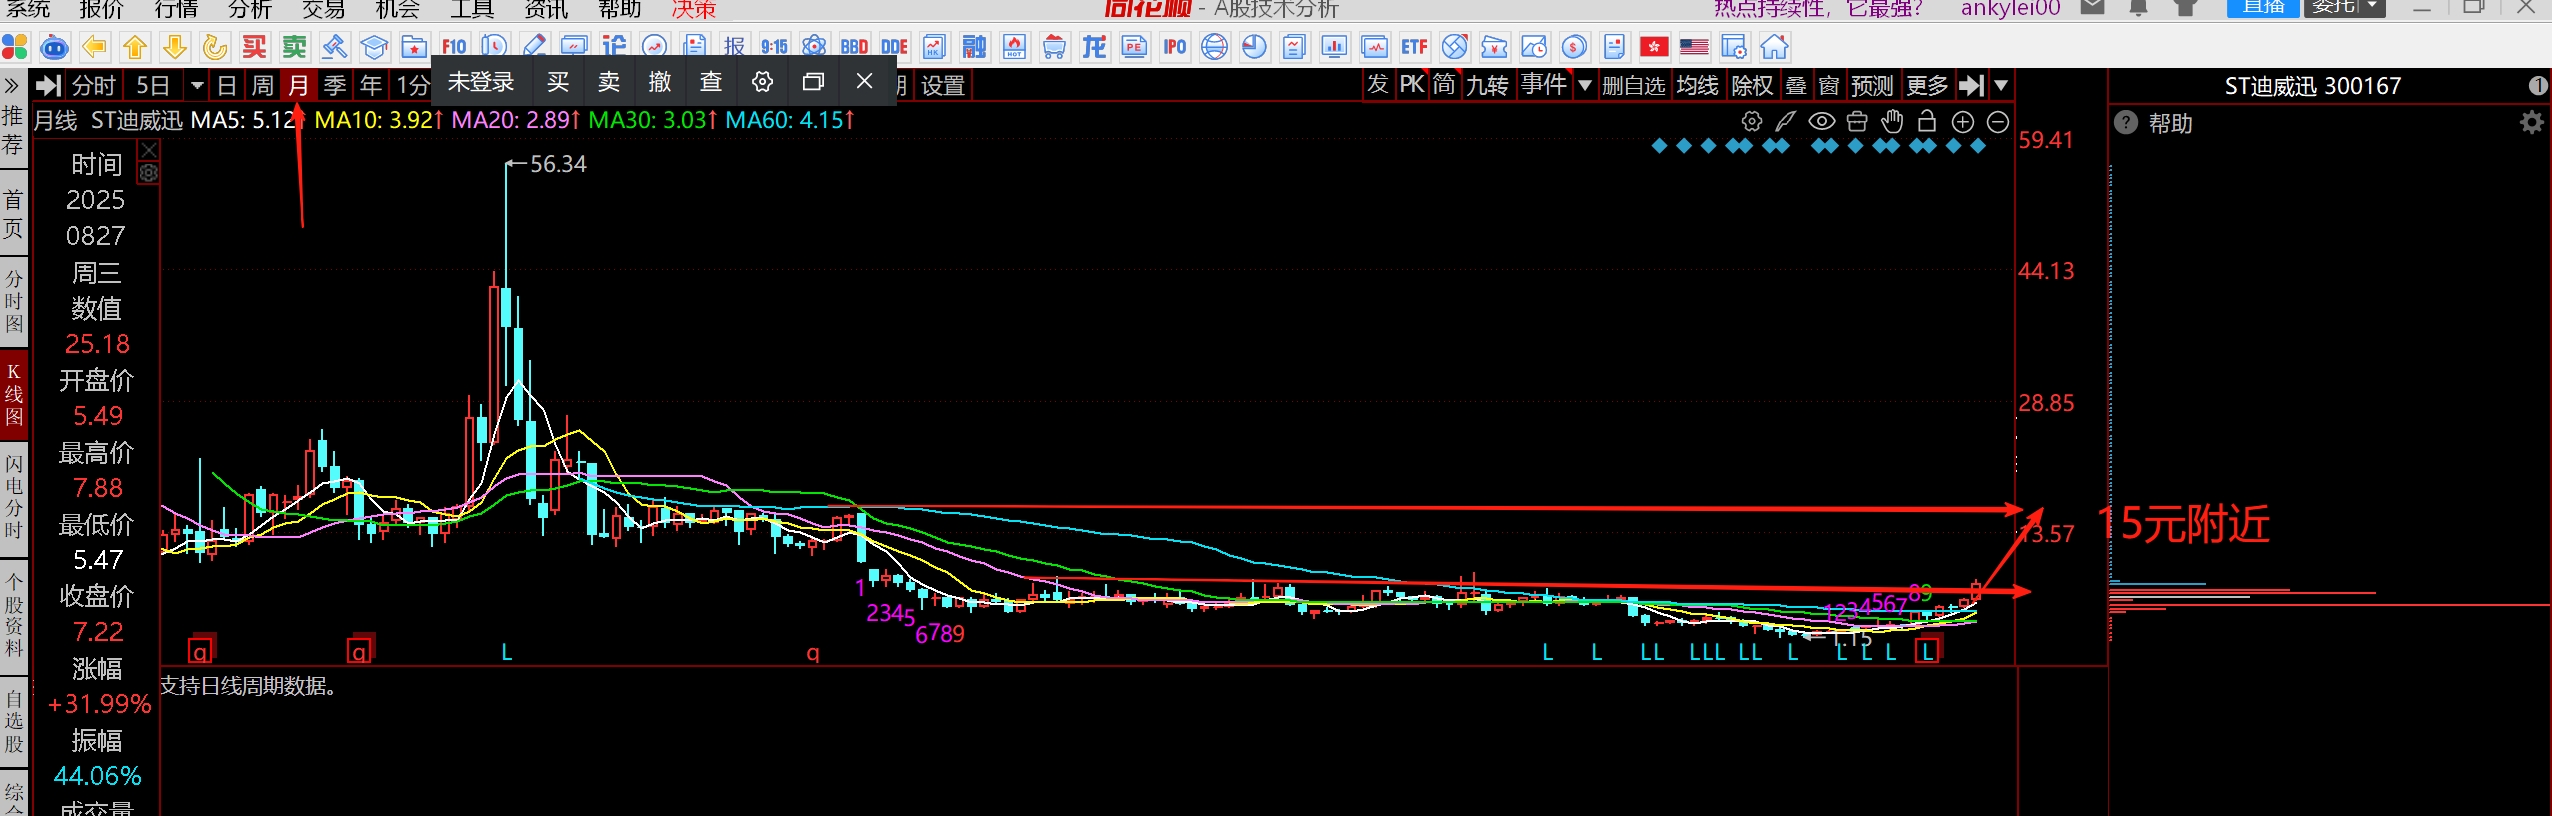Close the data info panel with X
Viewport: 2552px width, 816px height.
(149, 150)
